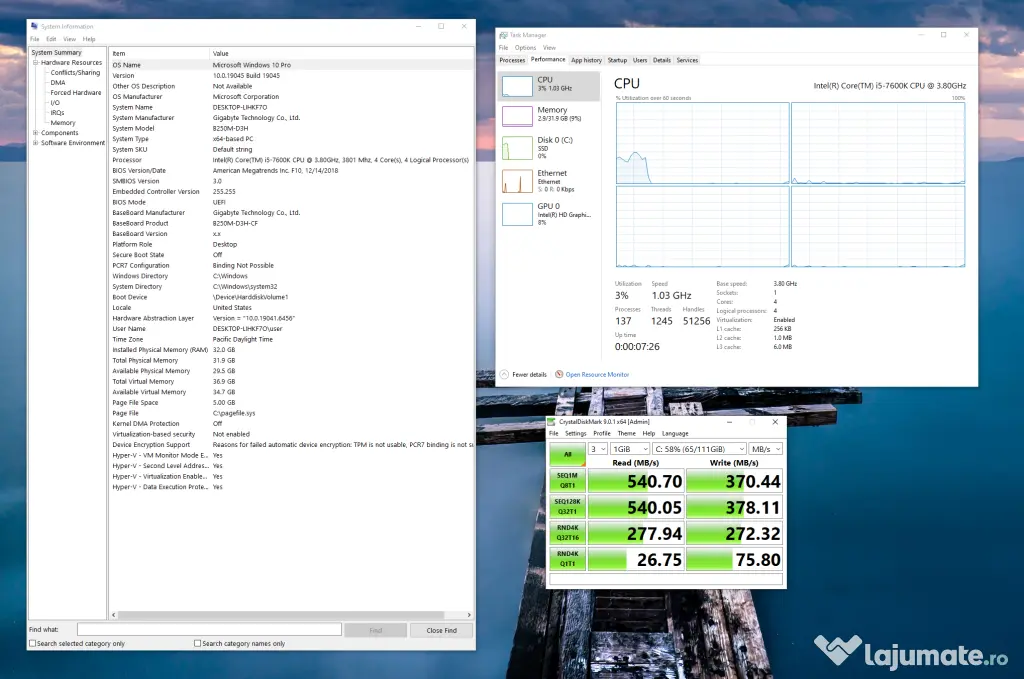
Task: Click the CrystalDiskMark title bar icon
Action: click(x=552, y=422)
